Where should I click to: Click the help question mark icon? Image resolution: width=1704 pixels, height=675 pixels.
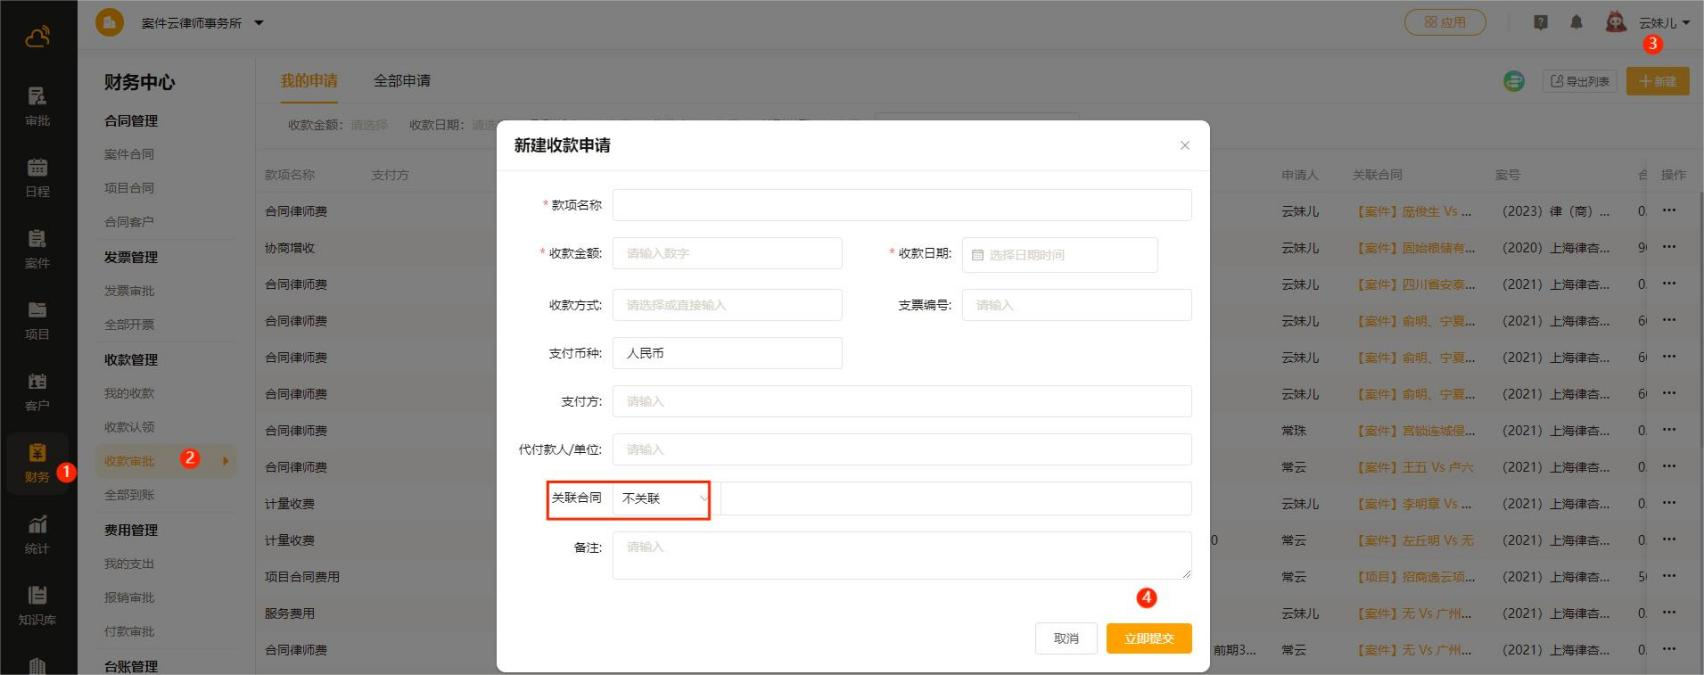[x=1540, y=22]
